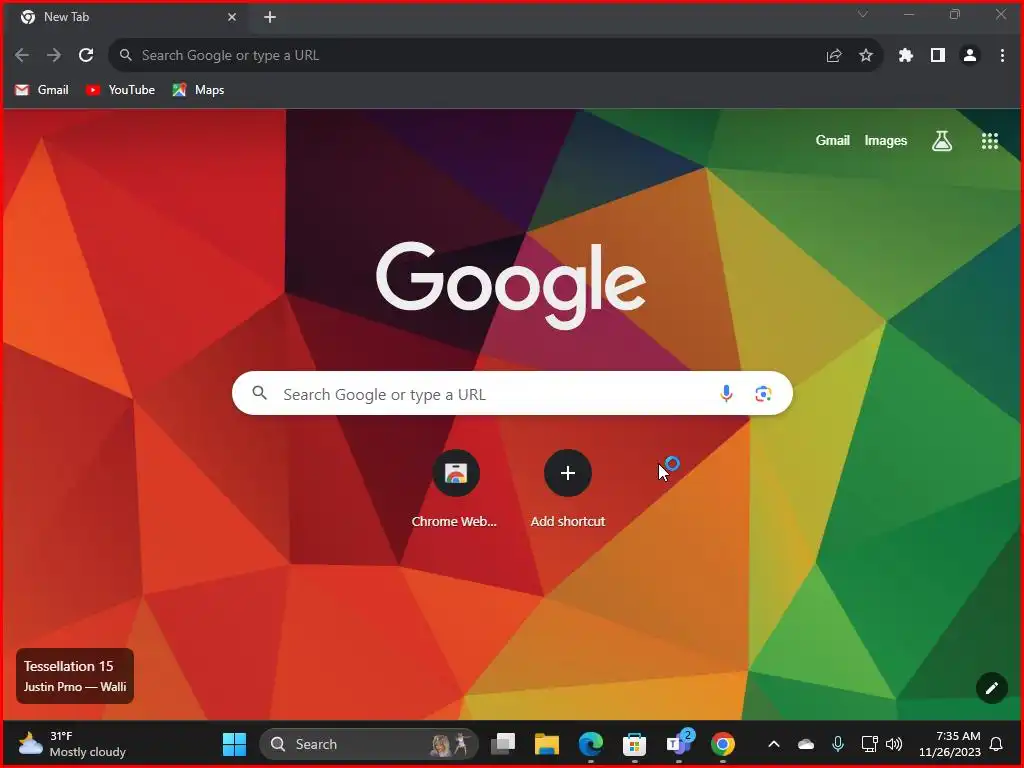Share this page icon in address bar
Viewport: 1024px width, 768px height.
pyautogui.click(x=834, y=56)
